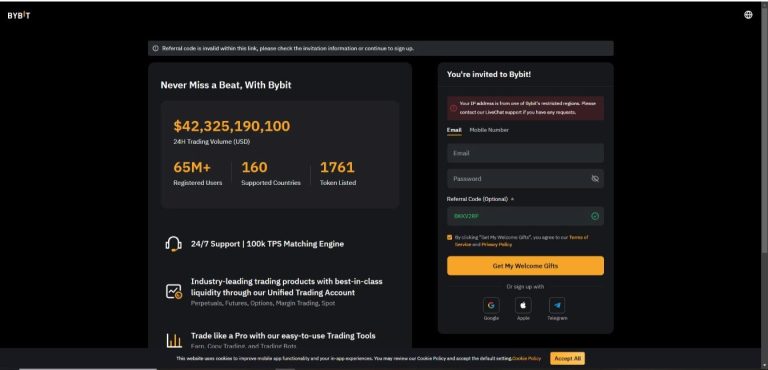The image size is (768, 370).
Task: Collapse the Referral Code (Optional) section
Action: 512,199
